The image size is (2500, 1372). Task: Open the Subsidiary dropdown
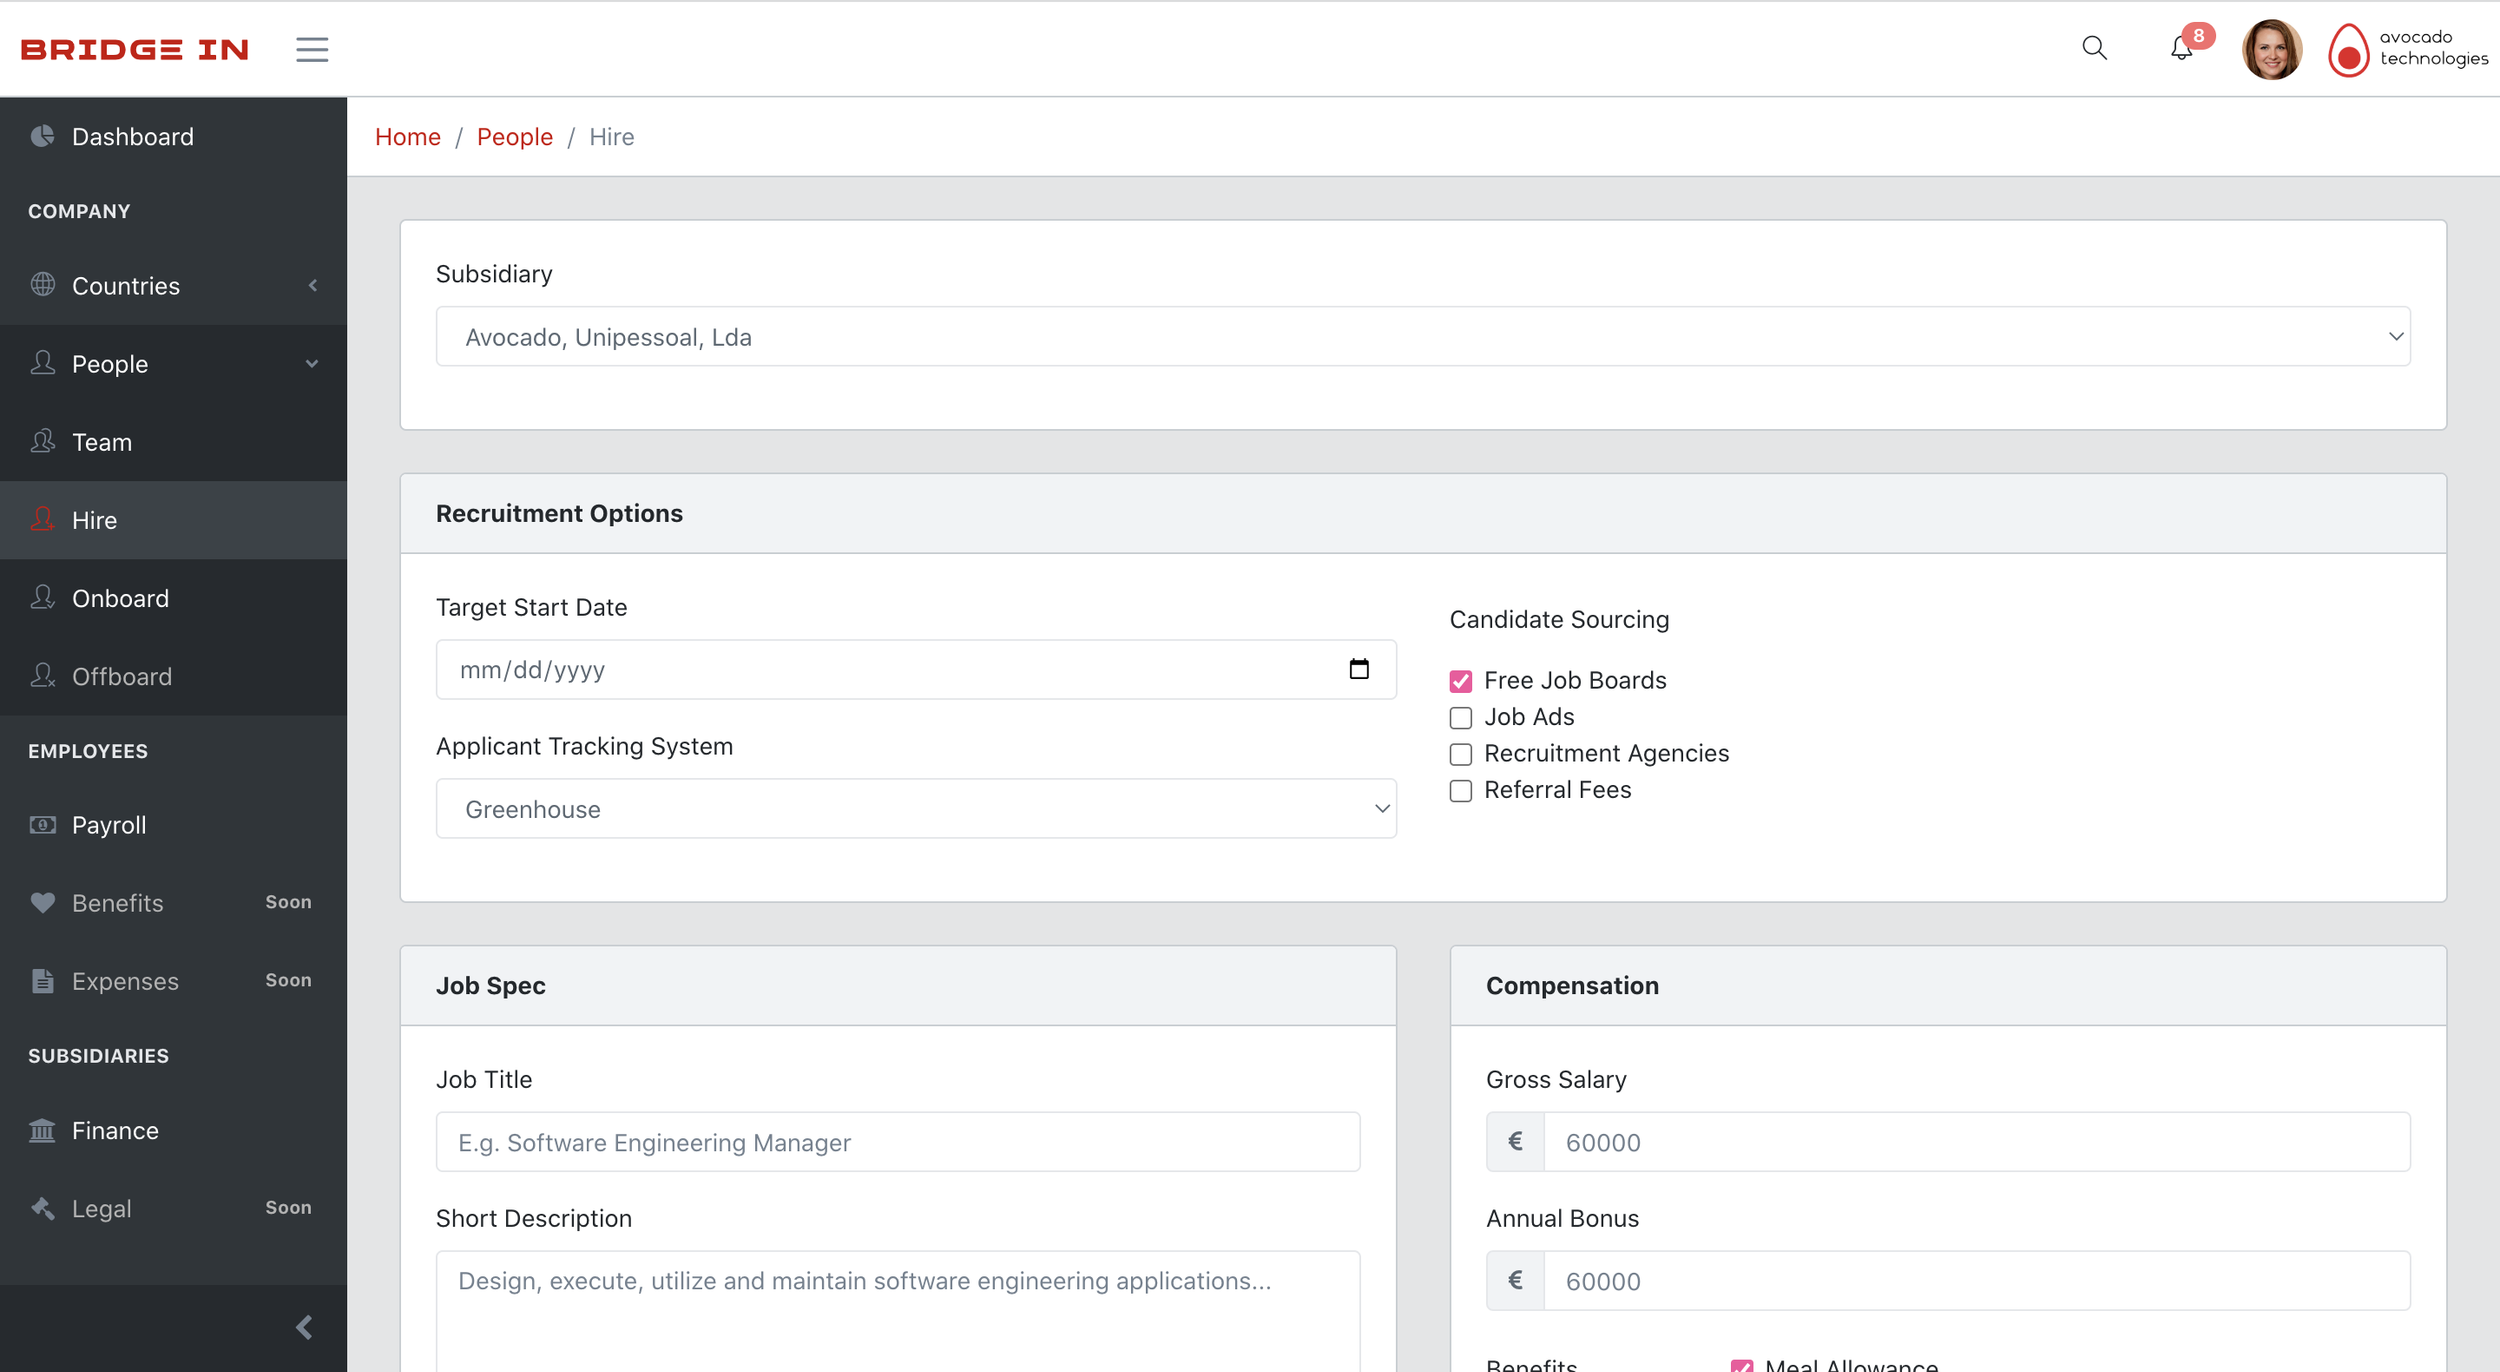[1422, 337]
